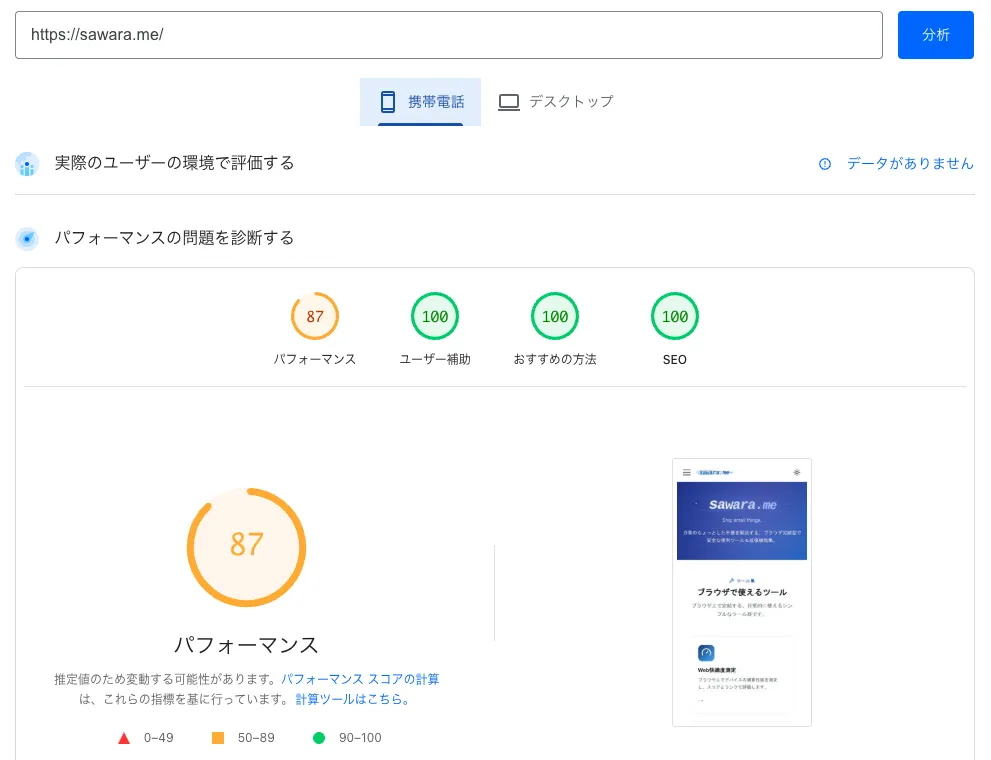Click the 50–89 legend range text
The height and width of the screenshot is (760, 991).
[256, 738]
